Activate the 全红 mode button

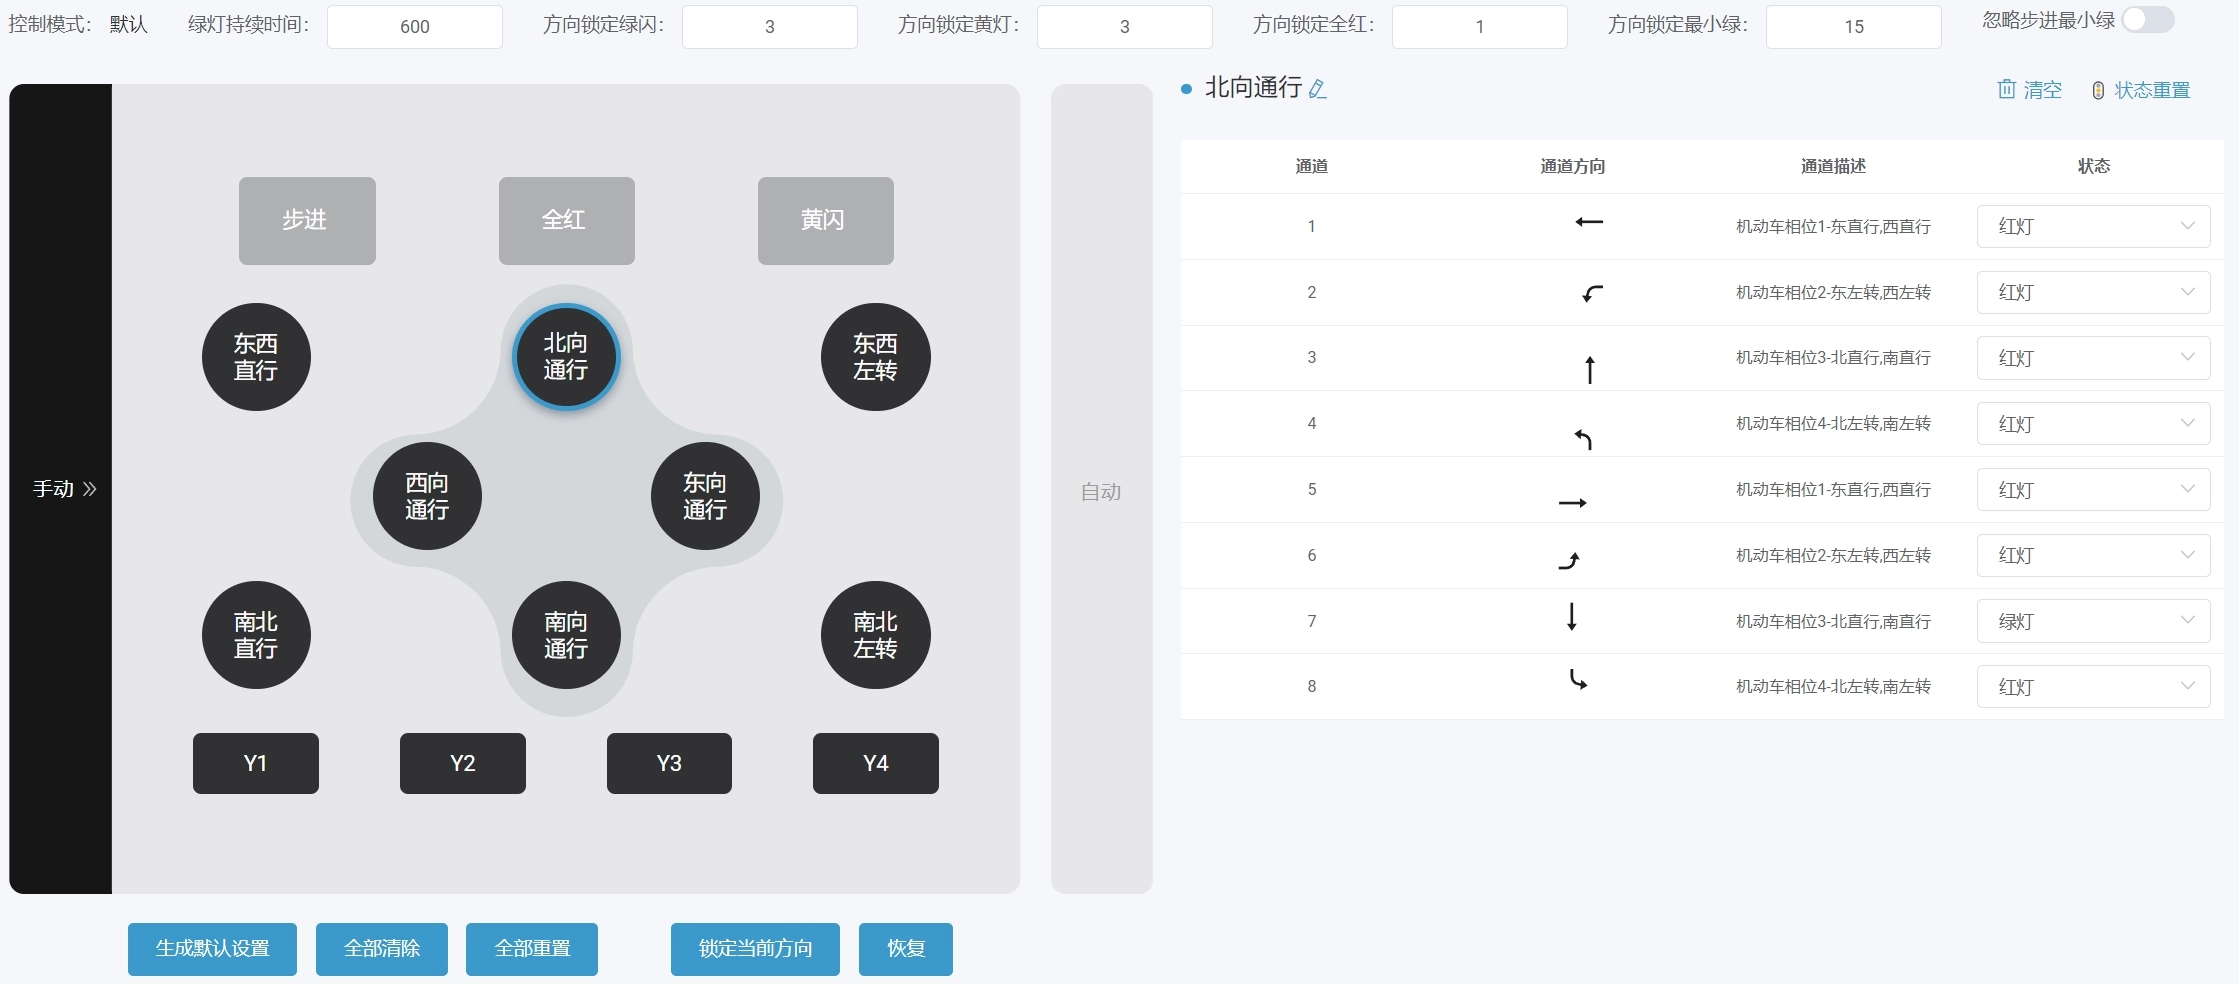click(566, 220)
